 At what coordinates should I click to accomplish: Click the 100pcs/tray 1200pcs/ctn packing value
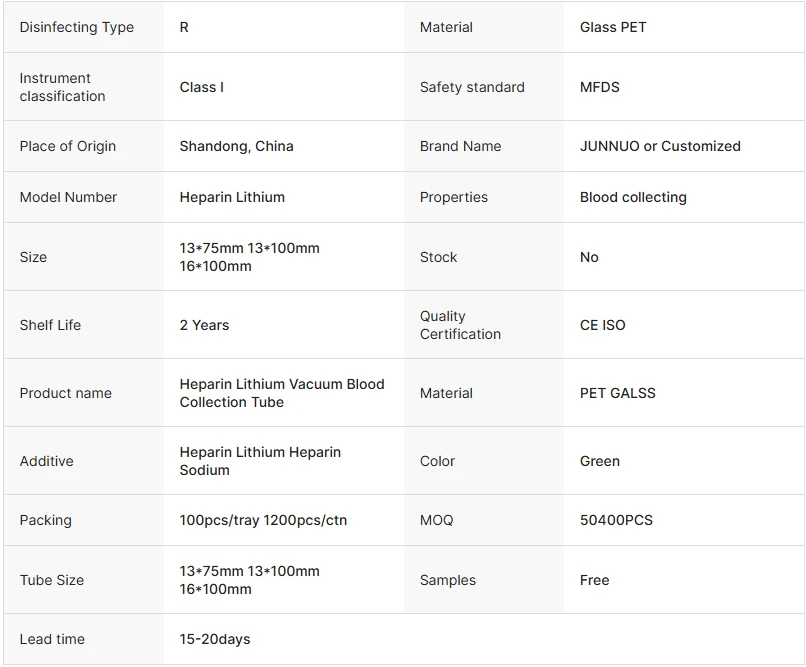(263, 520)
